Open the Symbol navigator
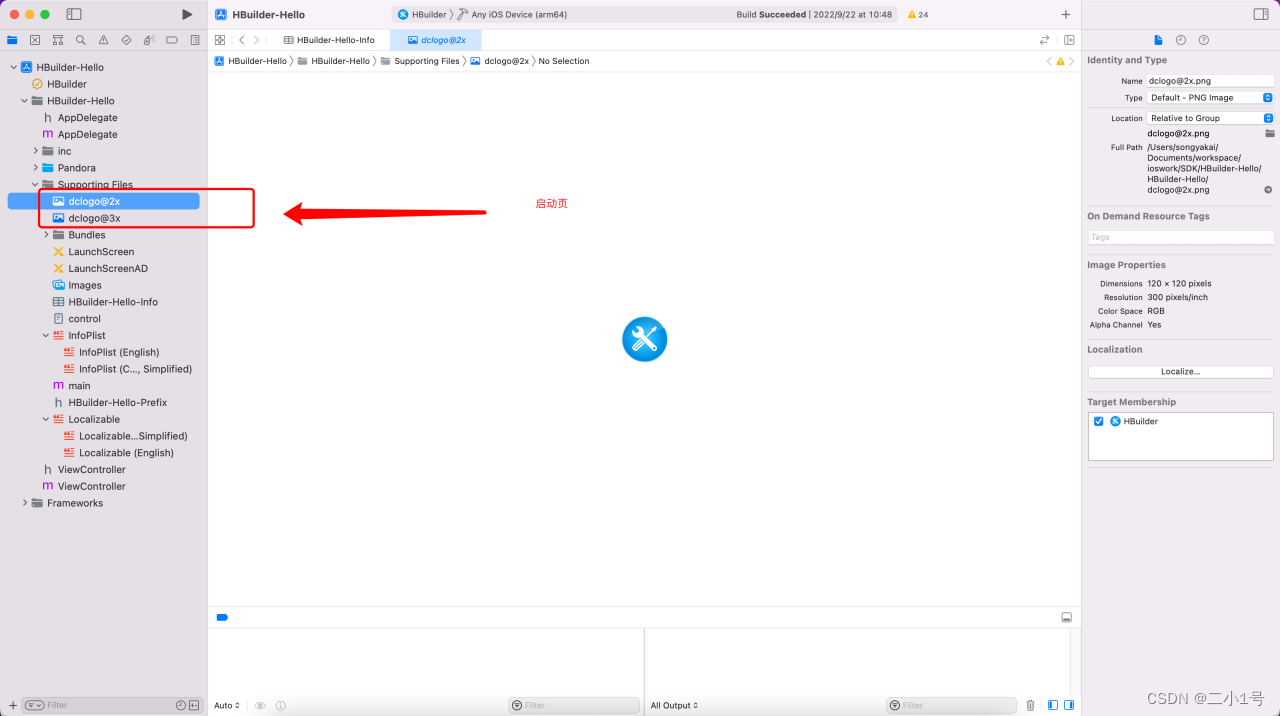The image size is (1280, 716). [58, 40]
